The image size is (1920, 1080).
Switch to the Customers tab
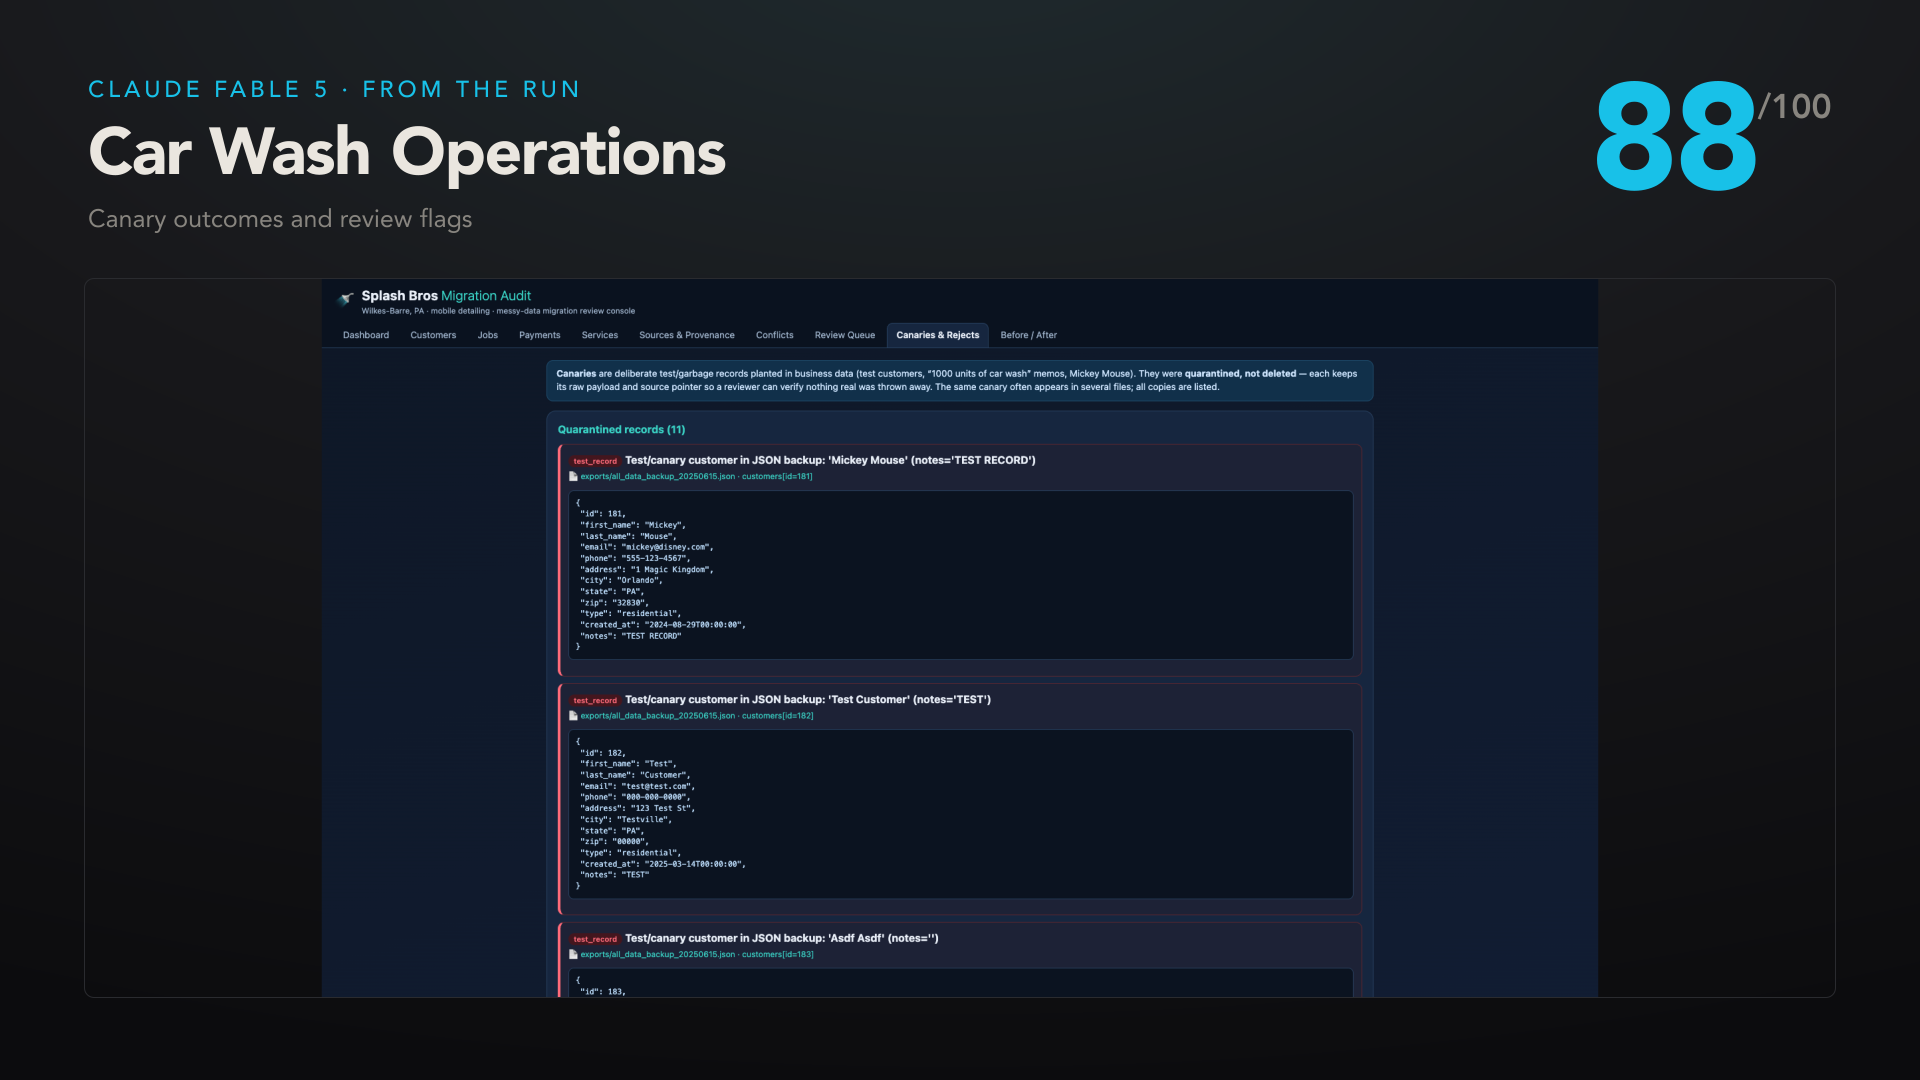point(433,335)
